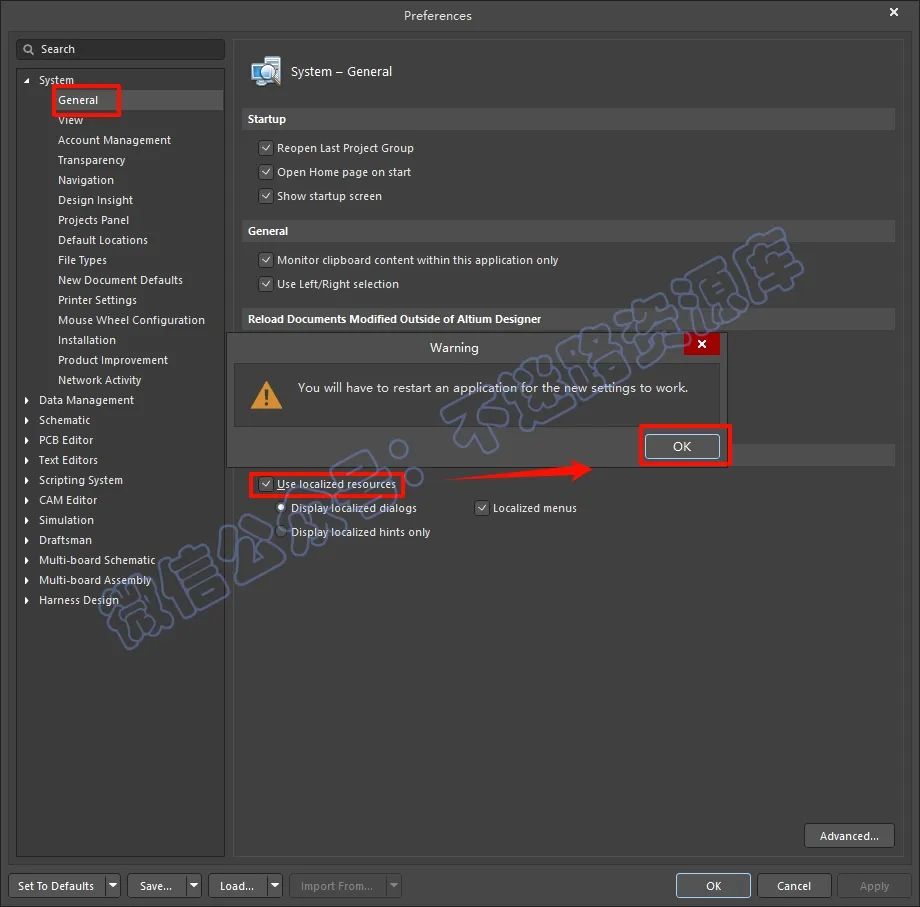Viewport: 920px width, 907px height.
Task: Expand the Multi-board Assembly node
Action: (26, 580)
